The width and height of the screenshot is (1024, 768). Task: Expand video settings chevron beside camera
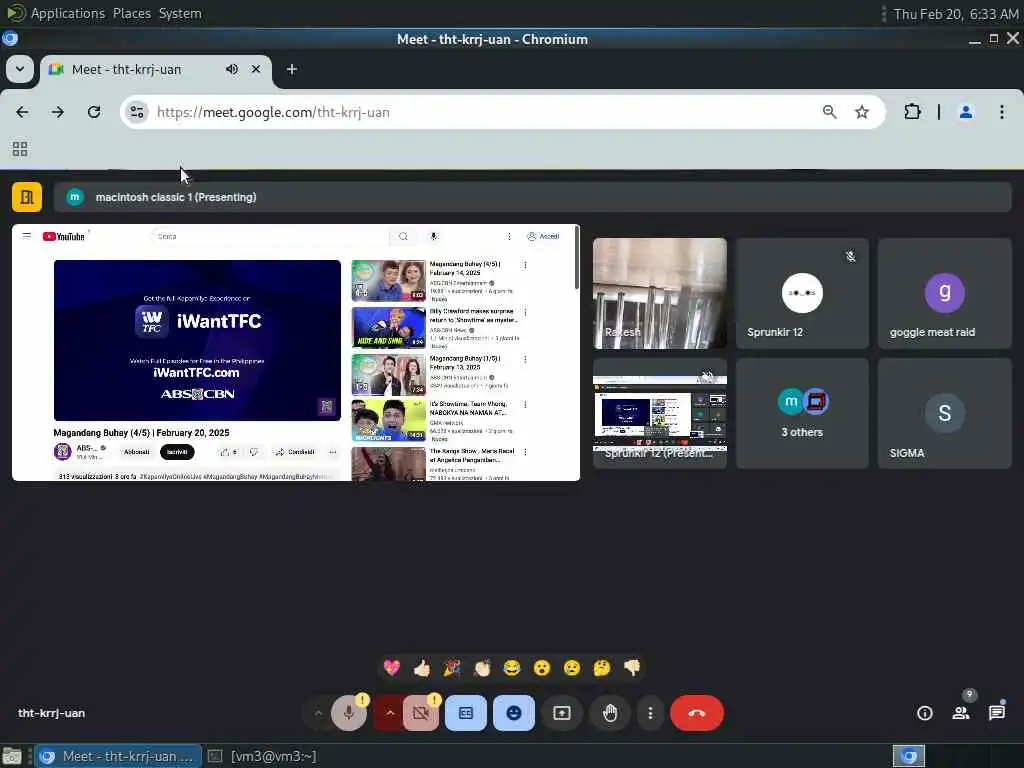click(390, 713)
